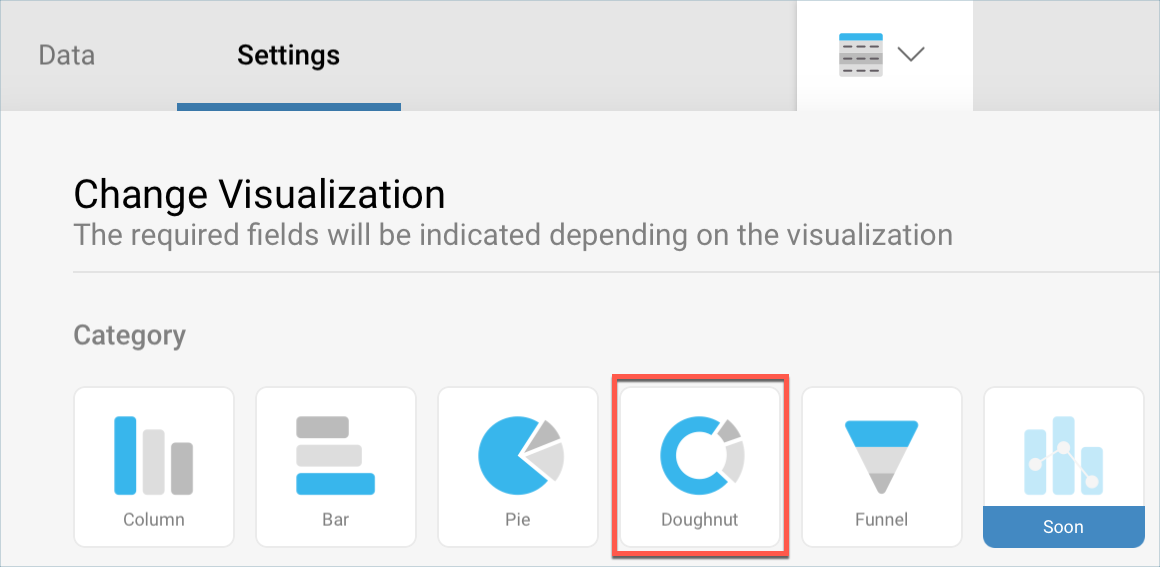Click the blue Soon banner
Screen dimensions: 1160x567
(x=1063, y=527)
